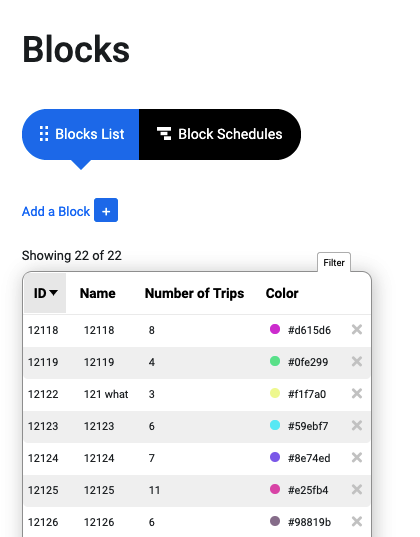The width and height of the screenshot is (420, 537).
Task: Sort table by Name column header
Action: point(98,293)
